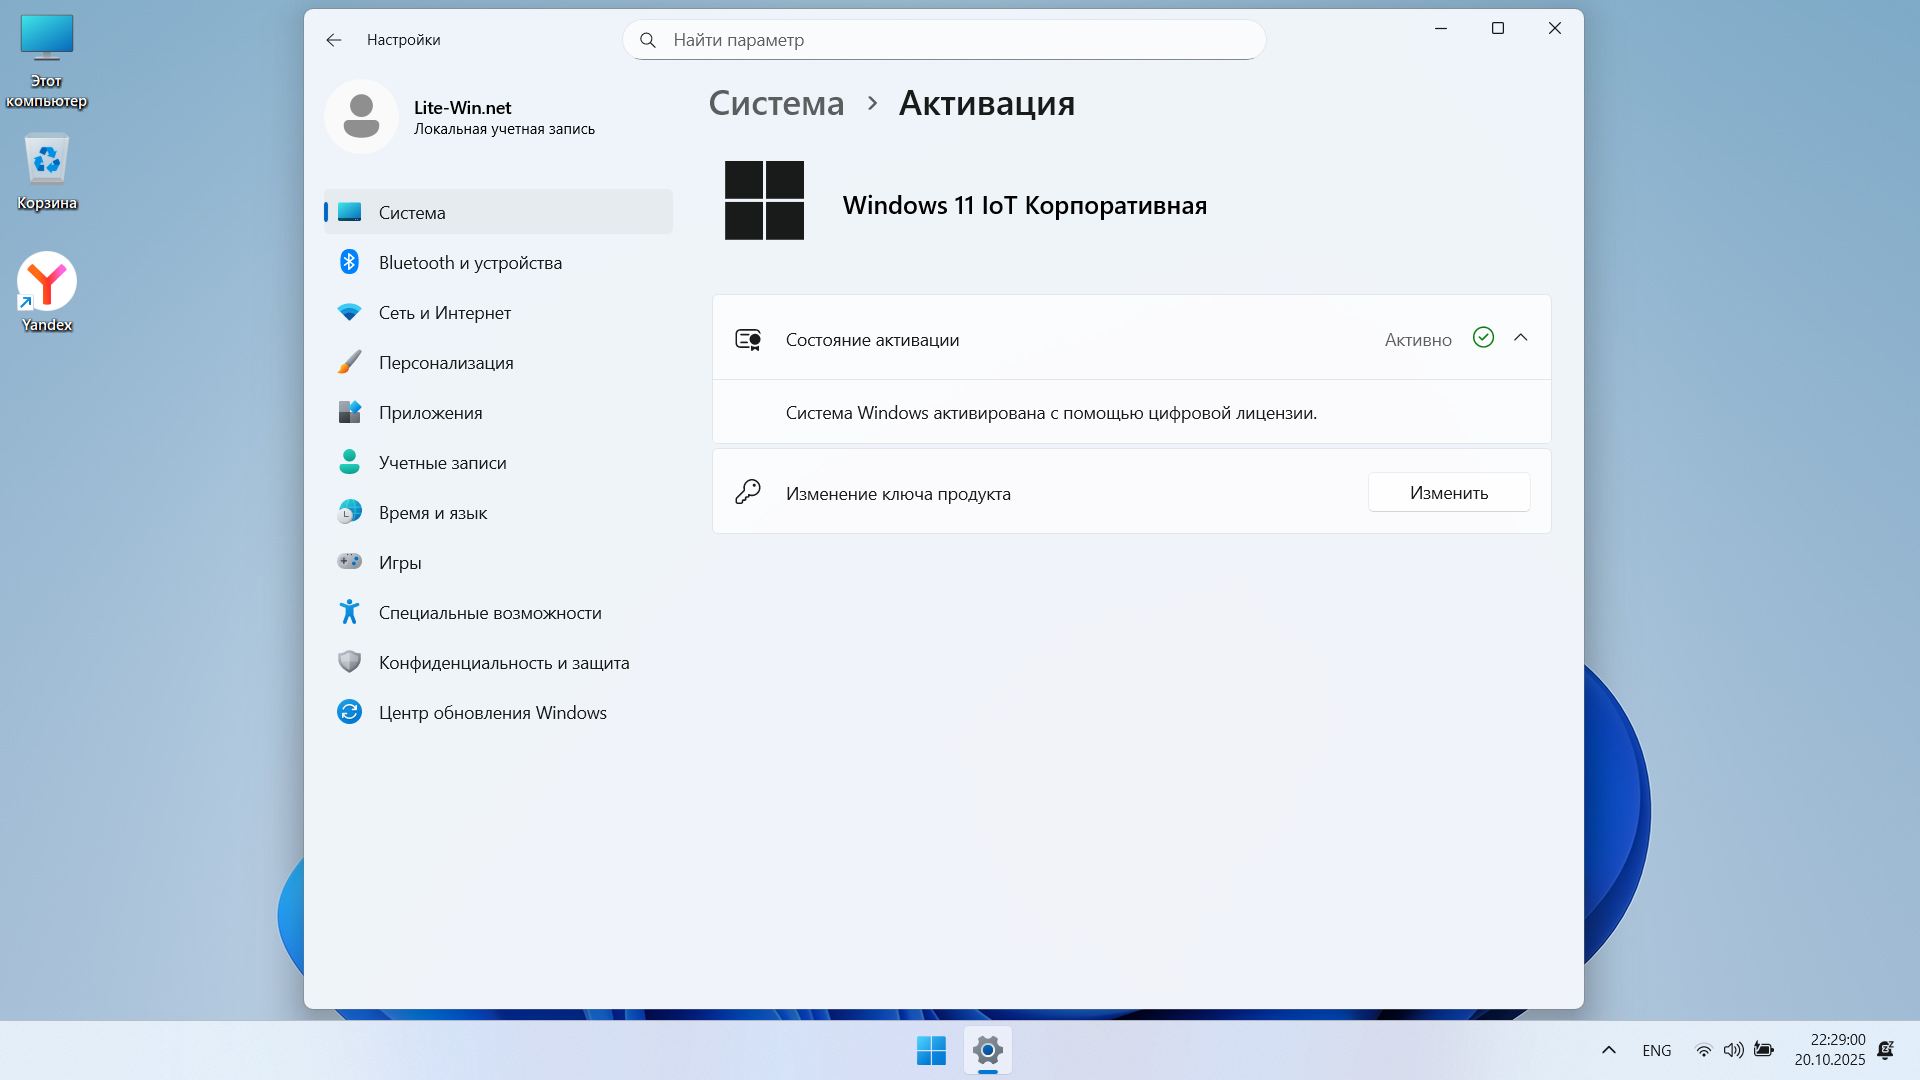Open the Windows Start button on taskbar

click(x=931, y=1050)
